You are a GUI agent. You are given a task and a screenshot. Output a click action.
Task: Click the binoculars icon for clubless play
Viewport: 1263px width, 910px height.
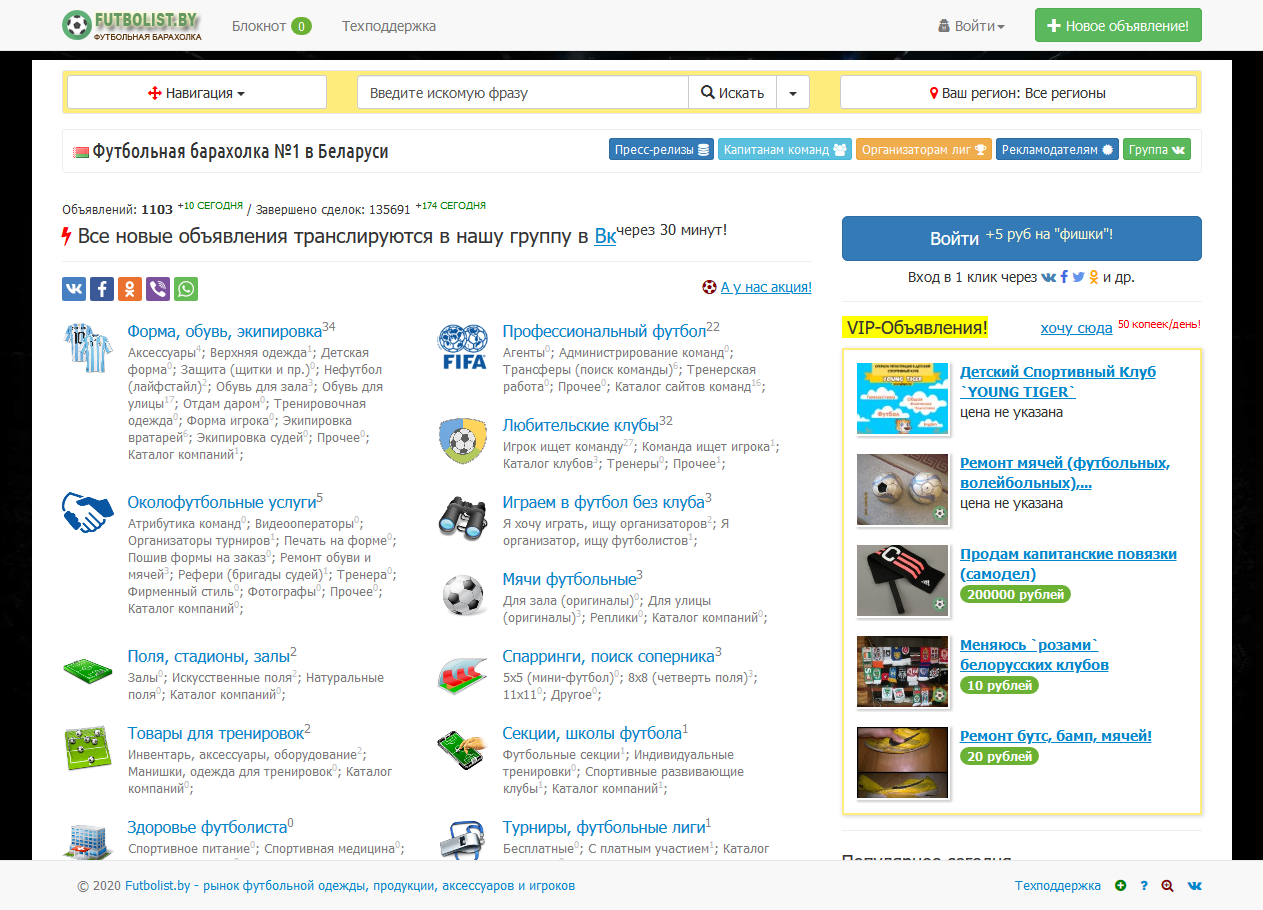coord(462,516)
